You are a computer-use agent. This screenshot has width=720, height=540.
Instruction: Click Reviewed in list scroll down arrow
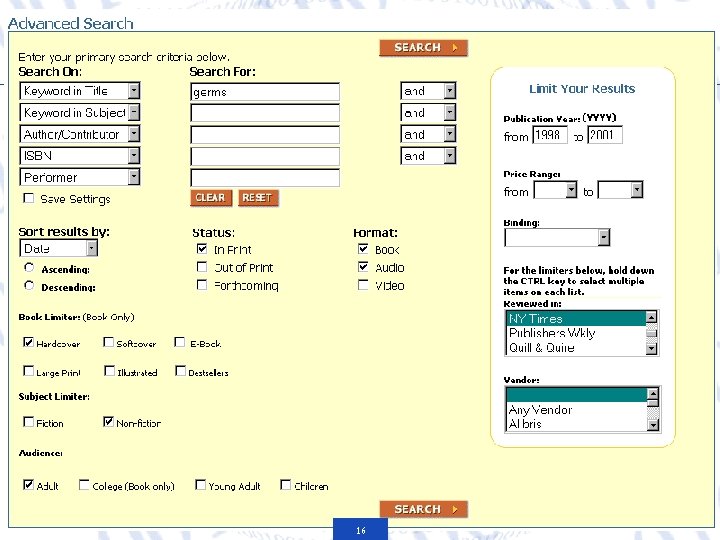651,349
